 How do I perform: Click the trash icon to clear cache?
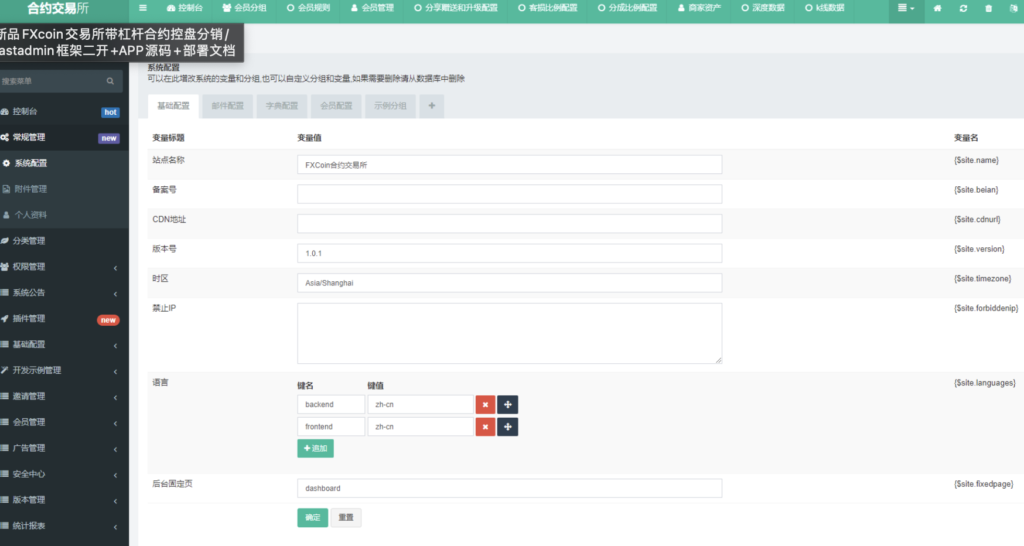click(989, 8)
